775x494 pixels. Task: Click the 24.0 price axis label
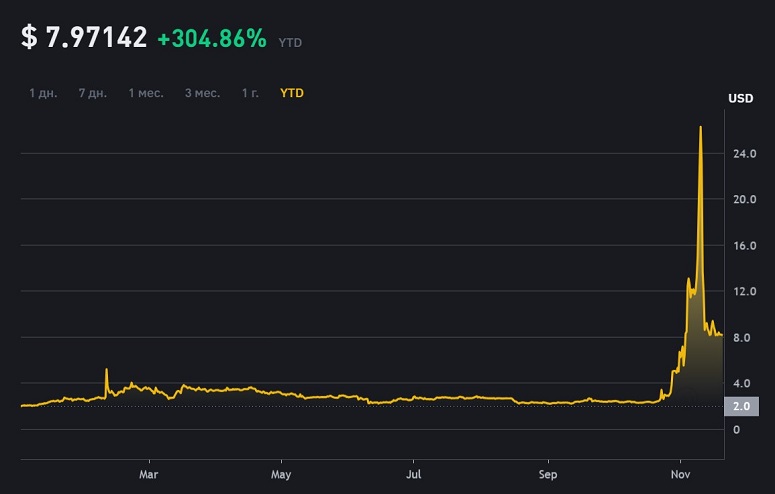744,154
